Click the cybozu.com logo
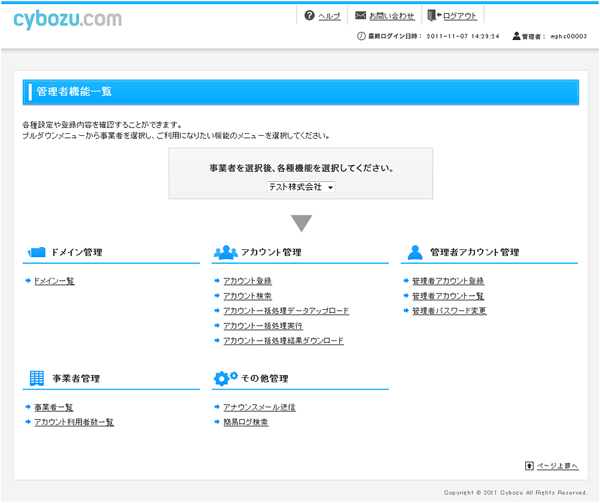Image resolution: width=600 pixels, height=503 pixels. pyautogui.click(x=68, y=19)
